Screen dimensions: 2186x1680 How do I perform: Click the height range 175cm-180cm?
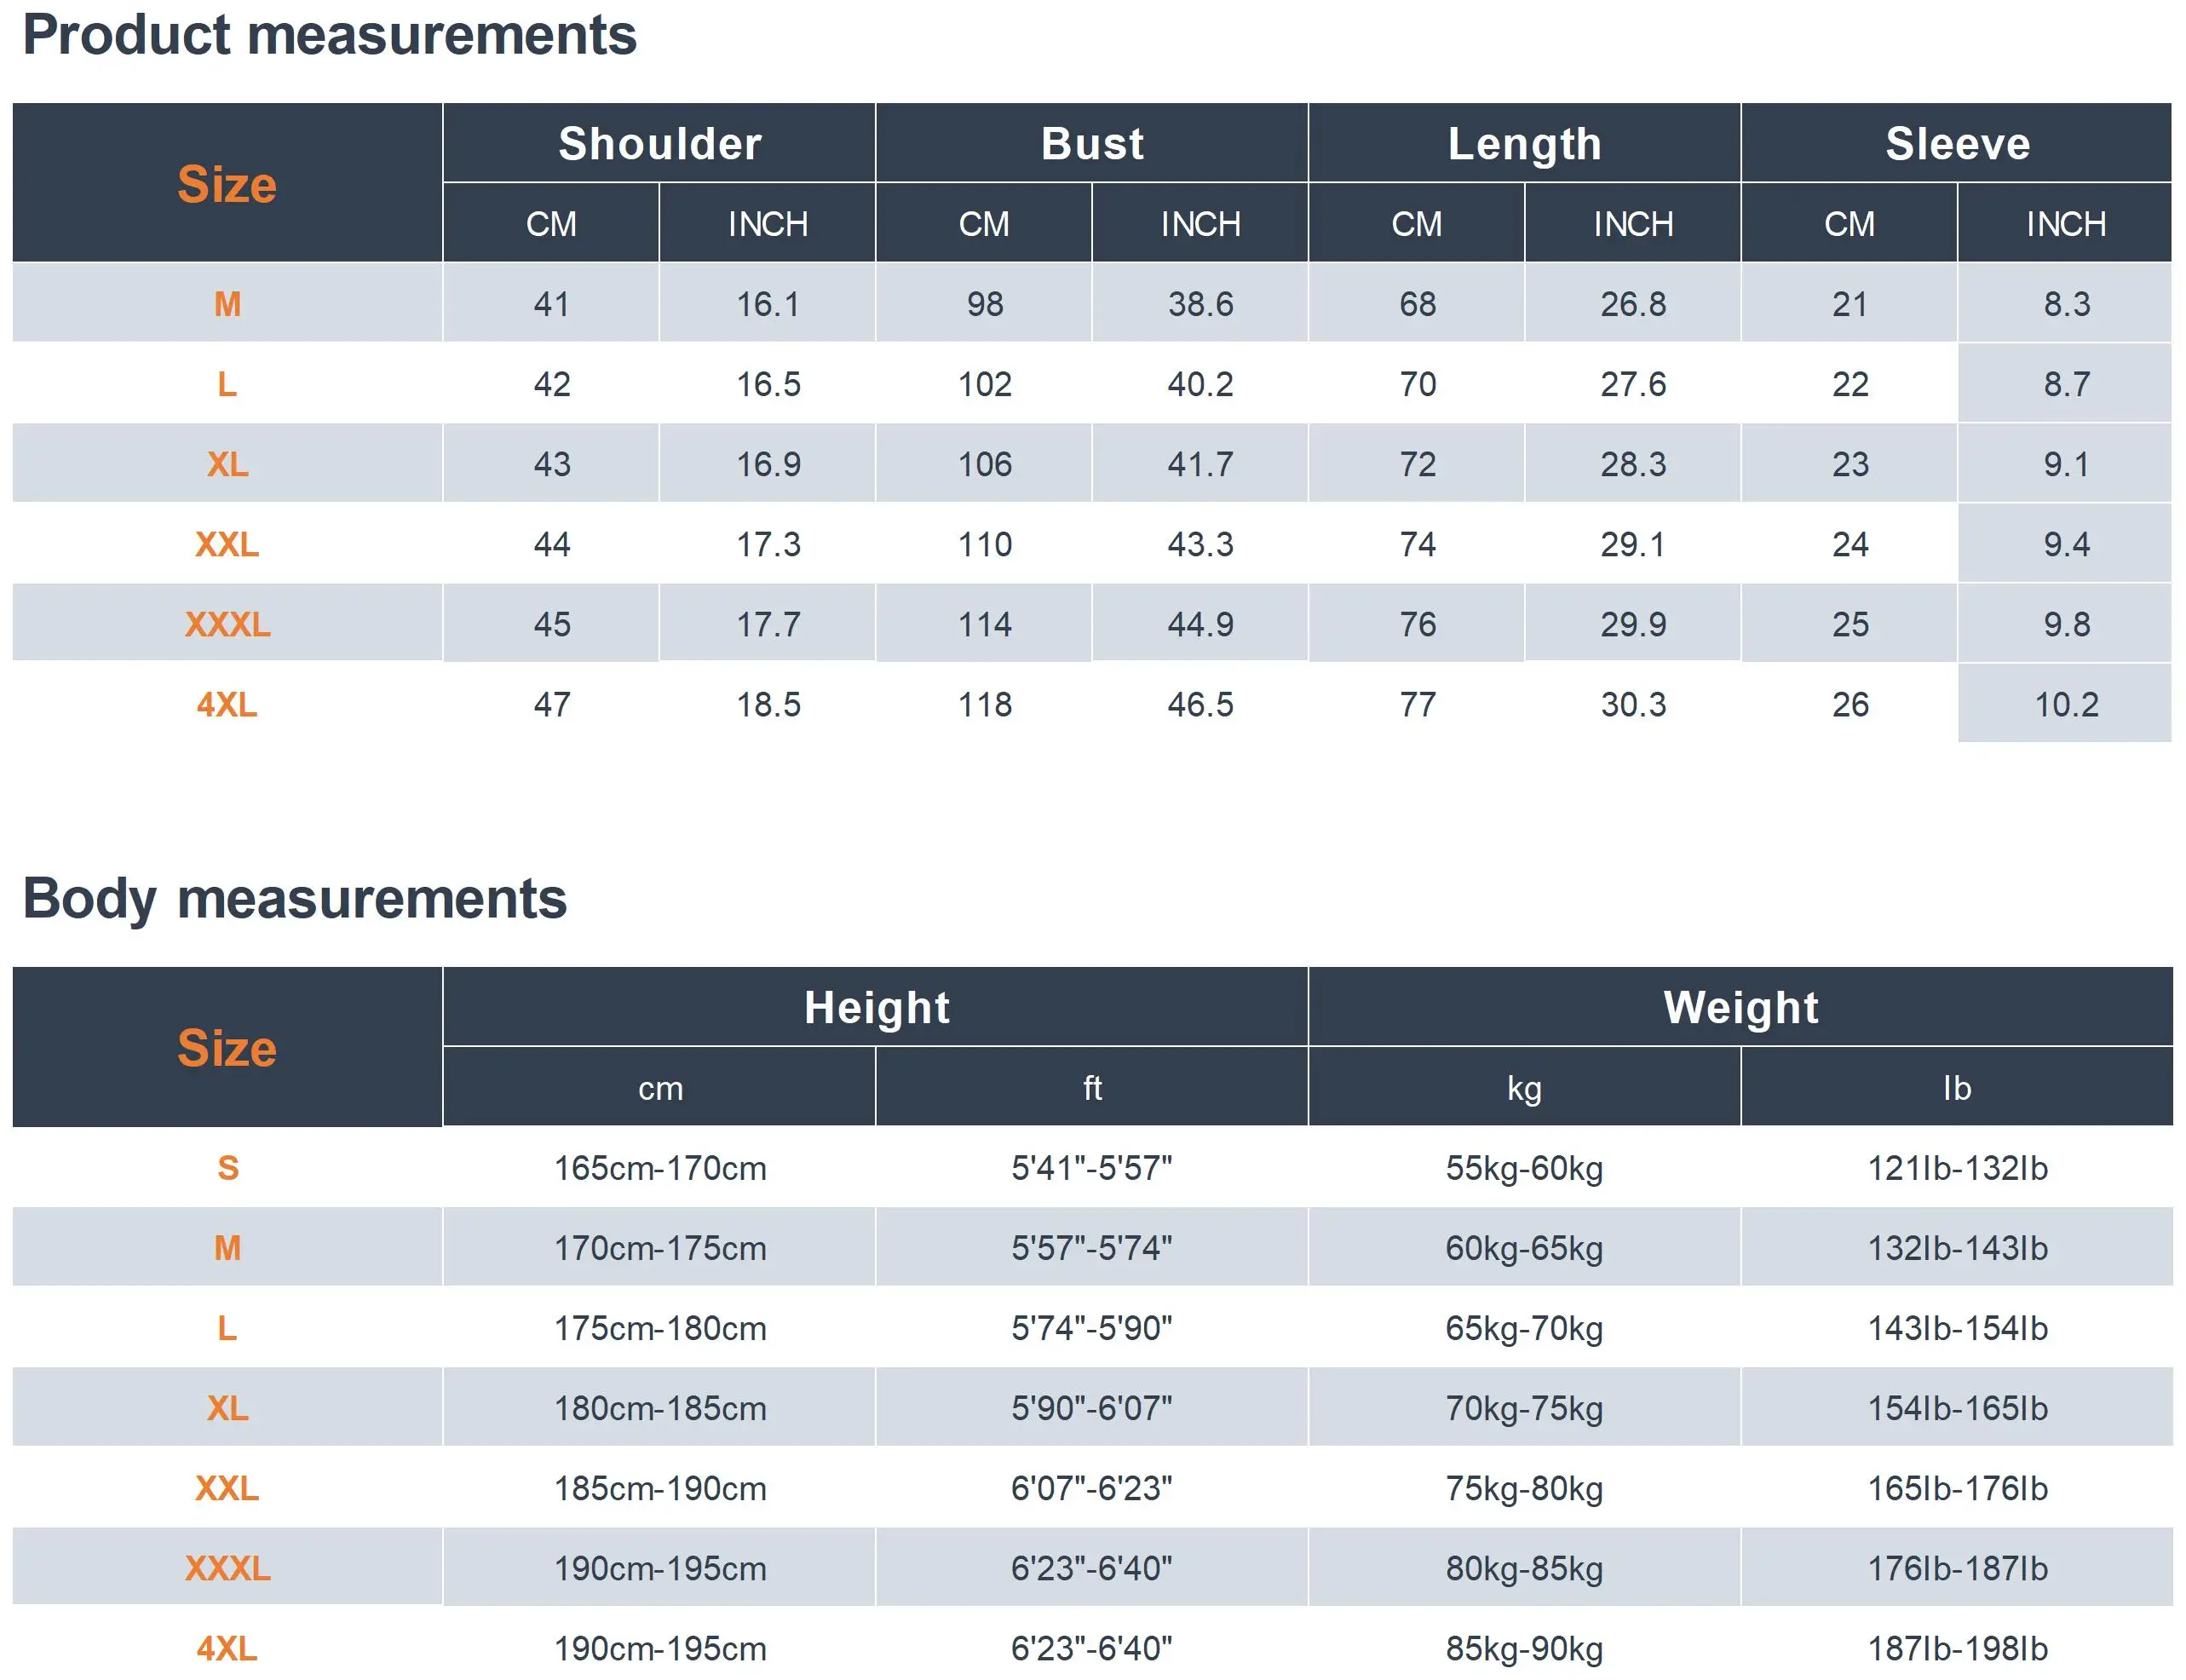[660, 1328]
